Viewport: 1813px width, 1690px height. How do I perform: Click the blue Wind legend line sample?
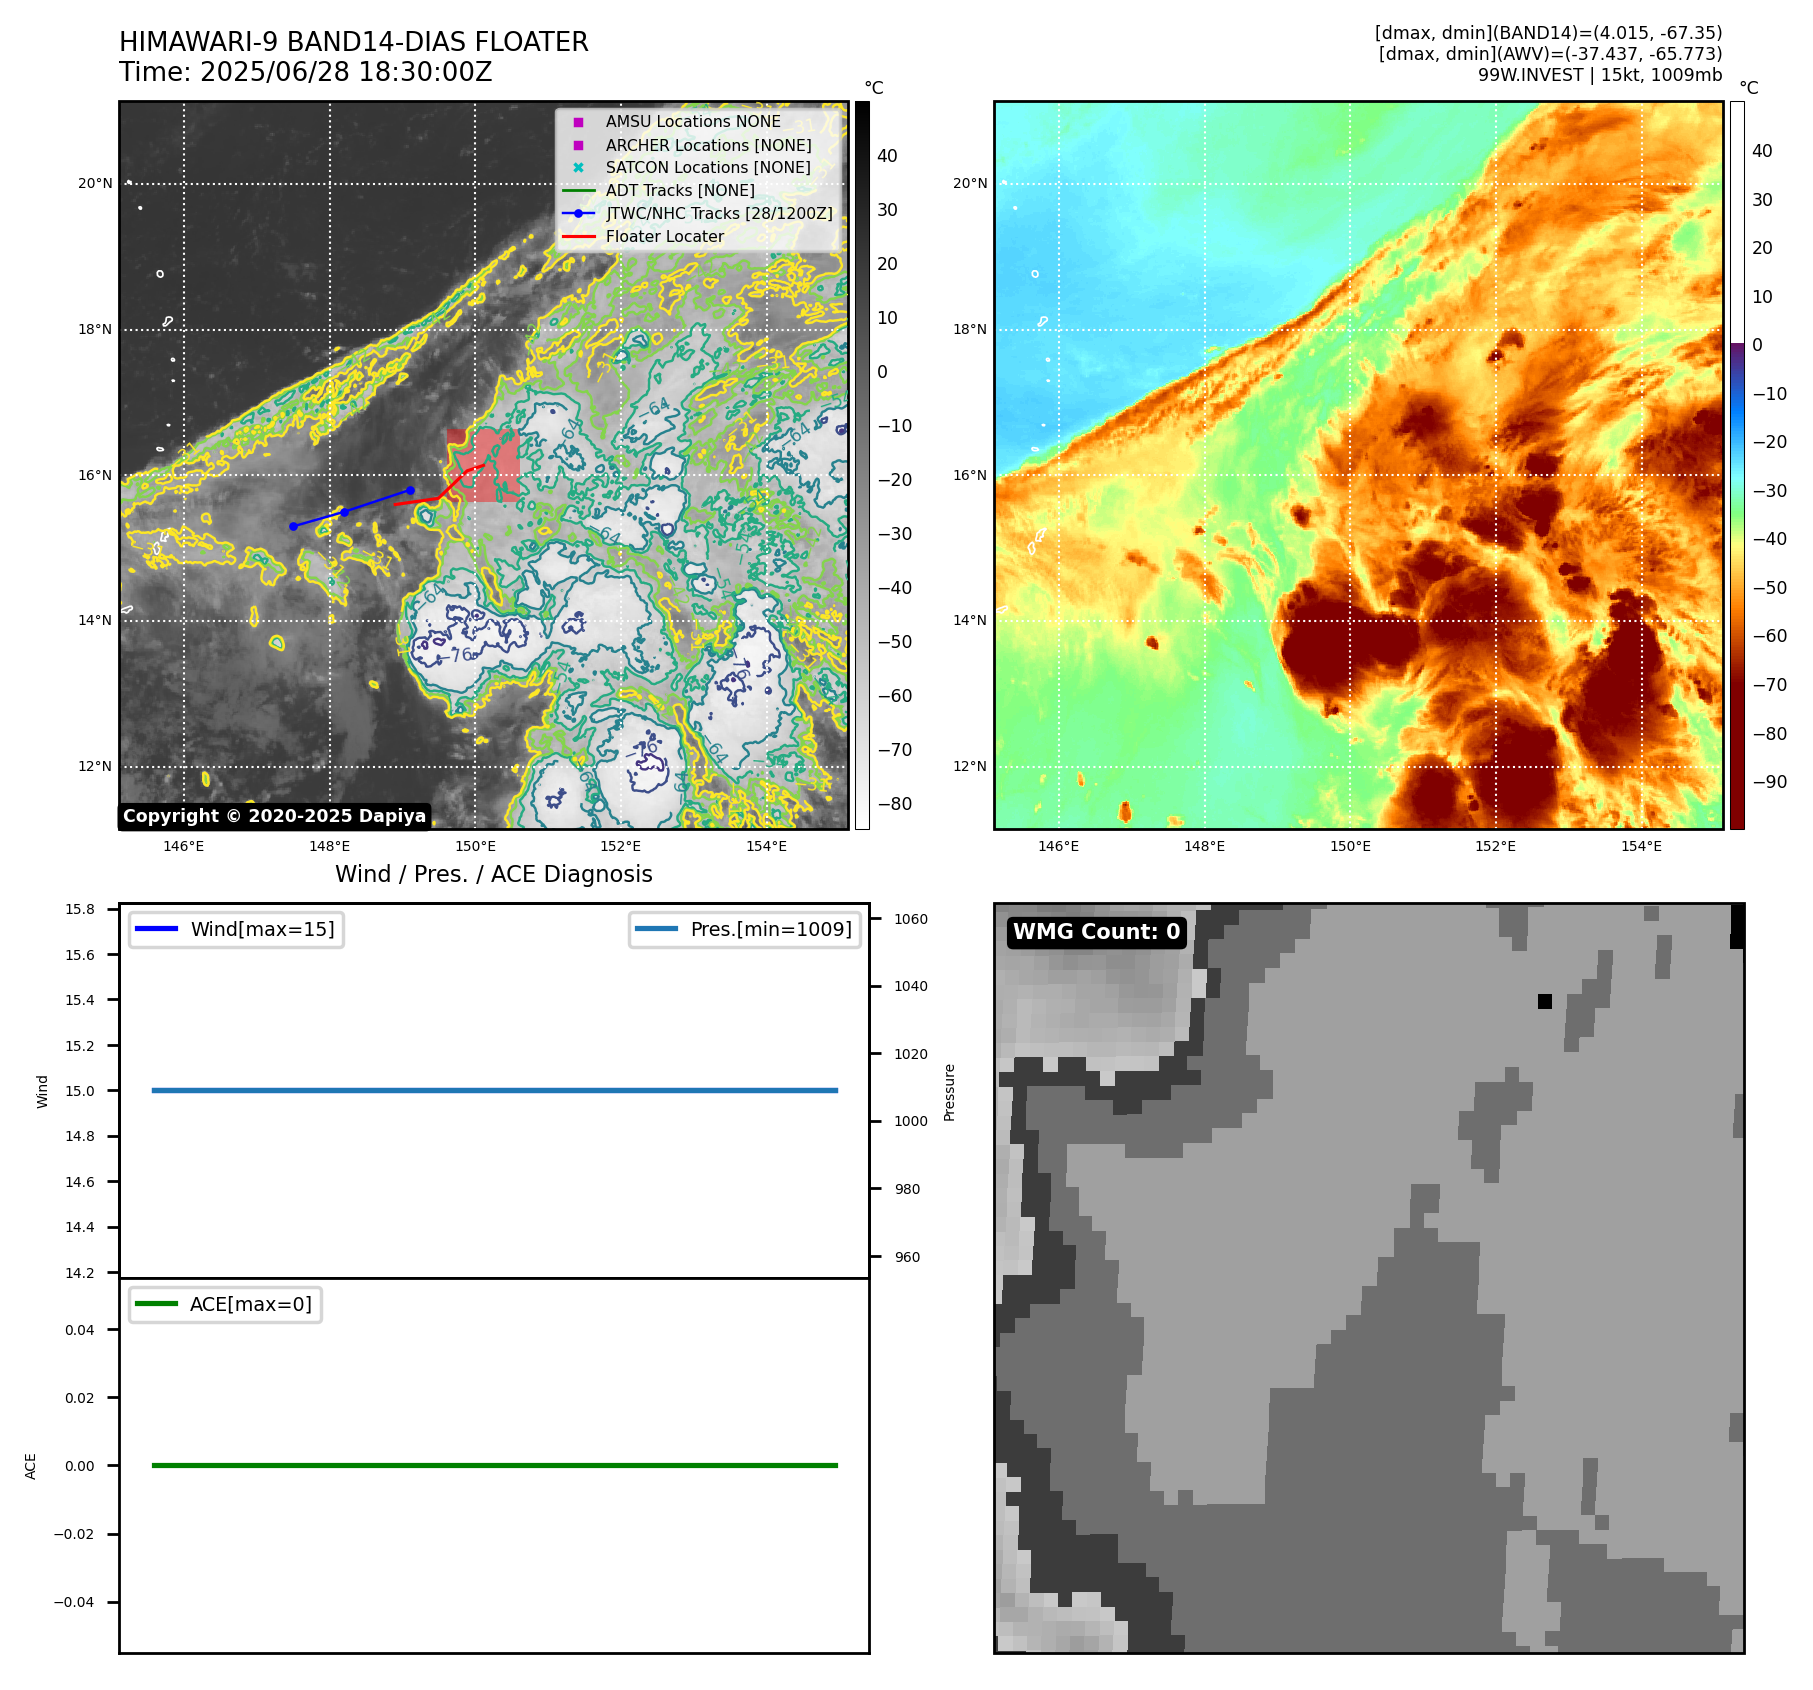pyautogui.click(x=156, y=929)
